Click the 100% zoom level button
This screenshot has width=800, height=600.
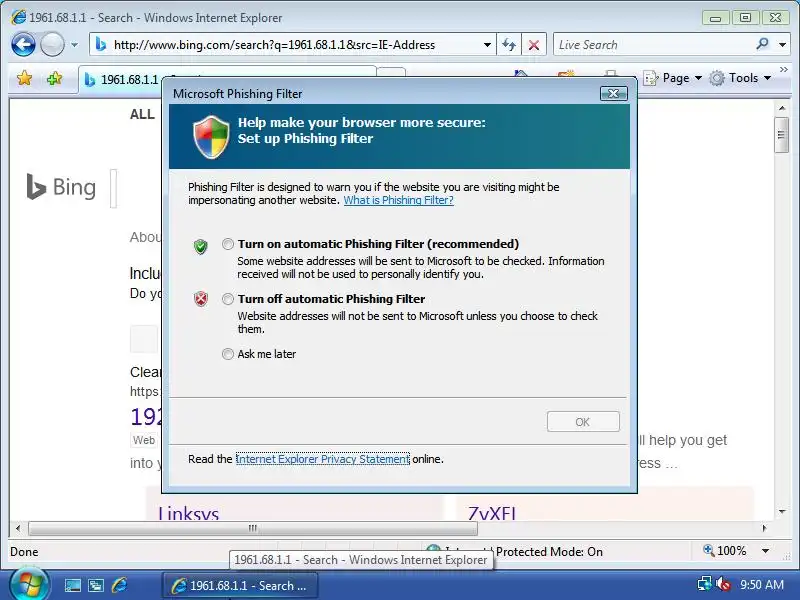click(x=724, y=551)
